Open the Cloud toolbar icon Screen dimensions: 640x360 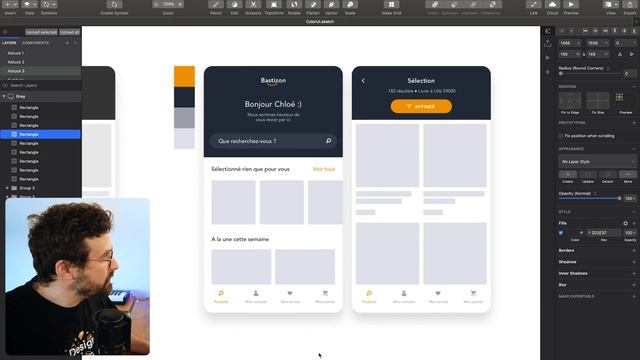tap(552, 5)
